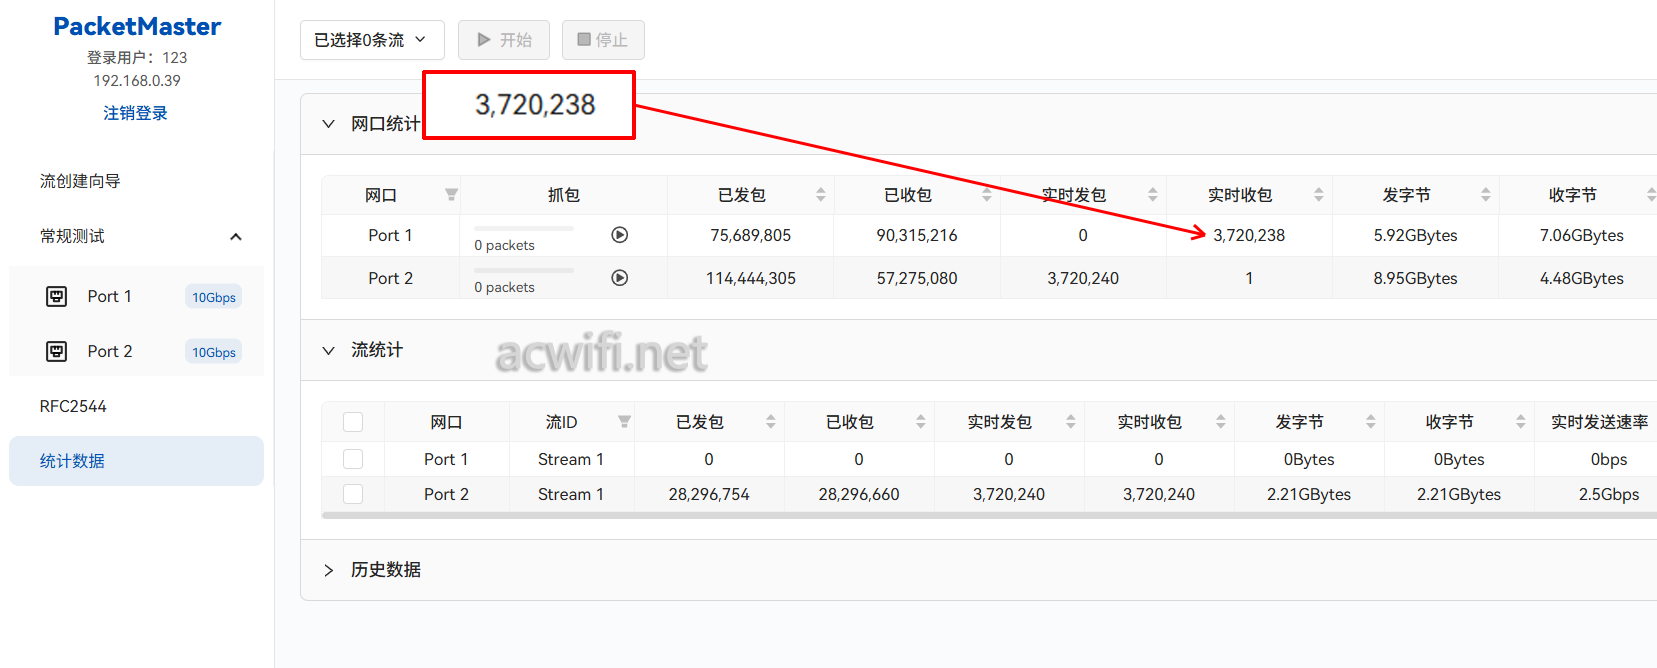
Task: Toggle the select-all checkbox in flow table header
Action: (353, 422)
